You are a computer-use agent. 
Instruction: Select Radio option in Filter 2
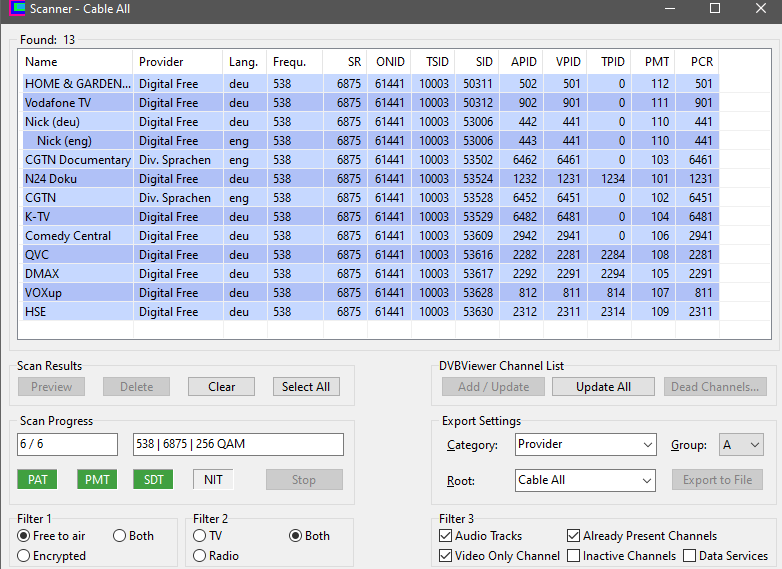tap(216, 556)
